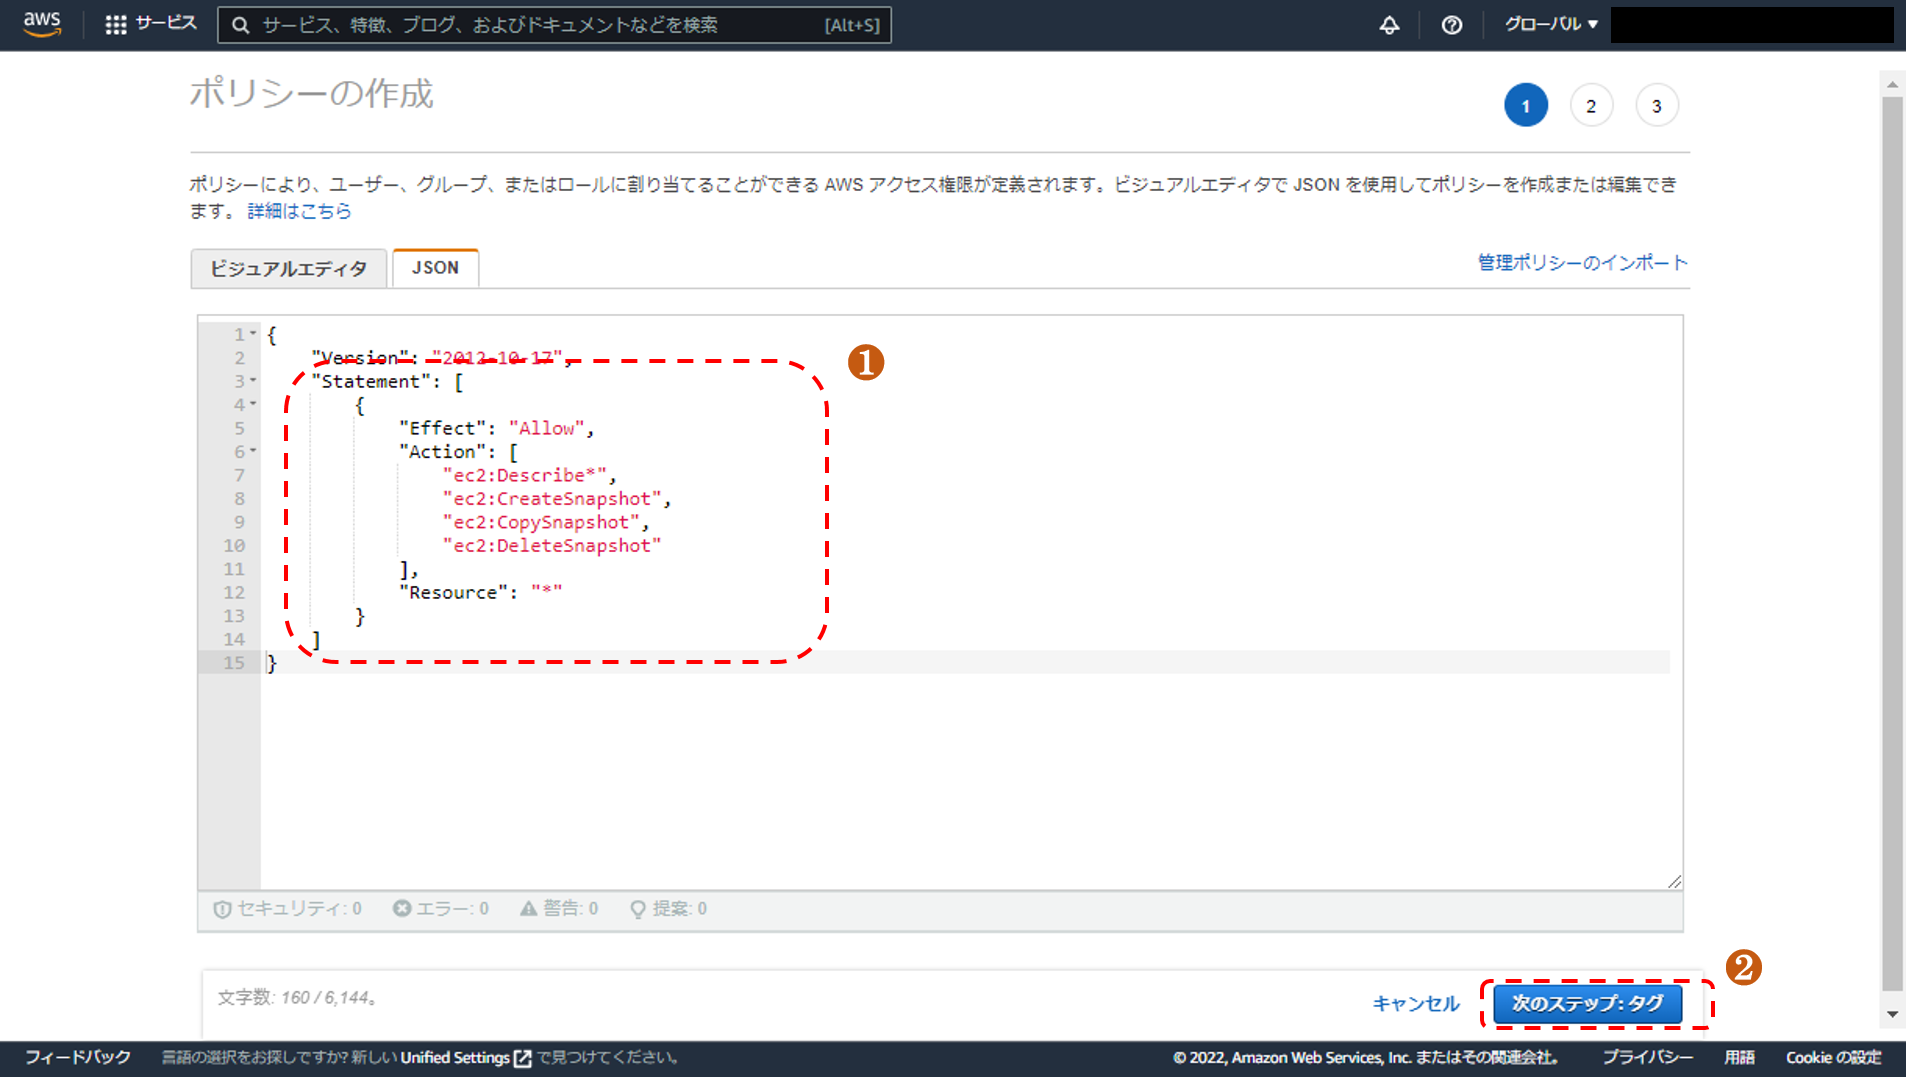1906x1077 pixels.
Task: Click the キャンセル link
Action: pyautogui.click(x=1415, y=1003)
